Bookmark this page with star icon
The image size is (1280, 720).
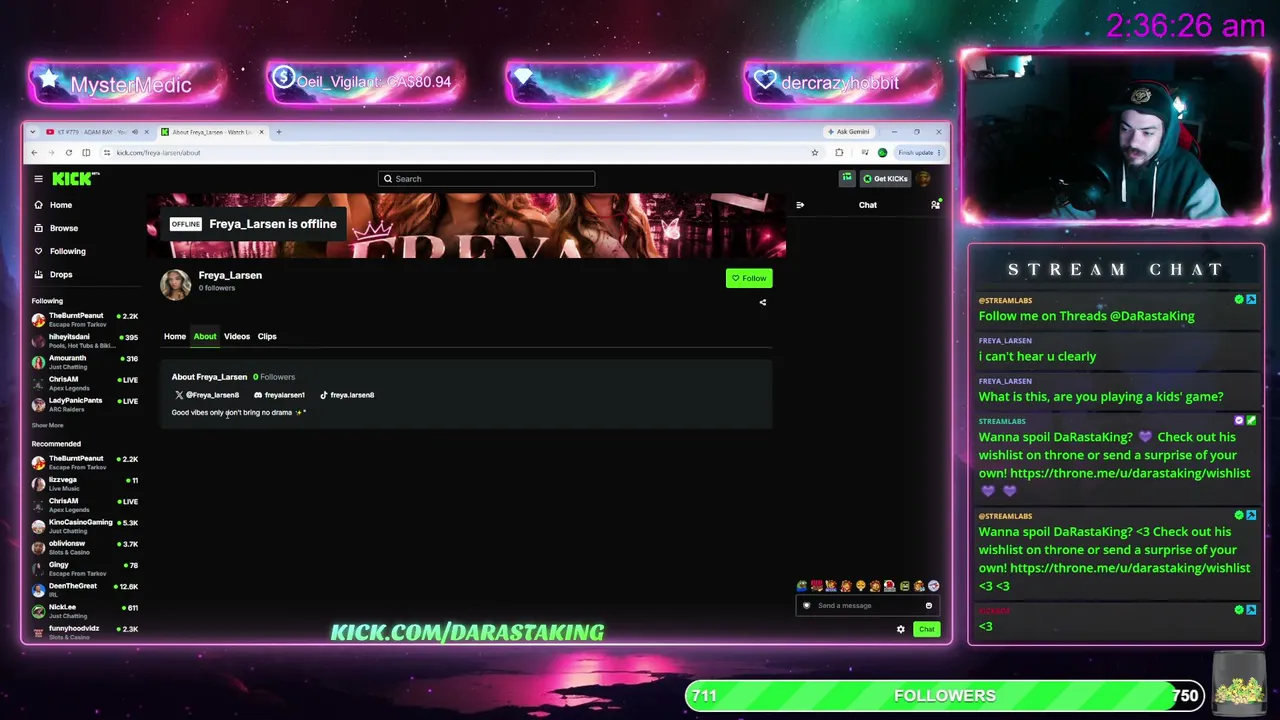[x=815, y=153]
